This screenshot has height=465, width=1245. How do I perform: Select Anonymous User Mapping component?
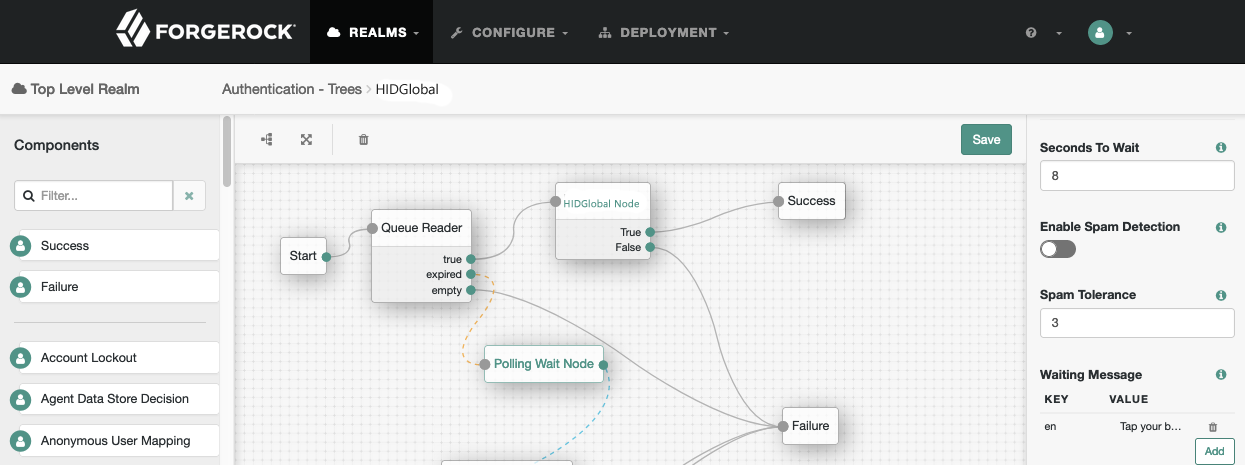point(114,440)
